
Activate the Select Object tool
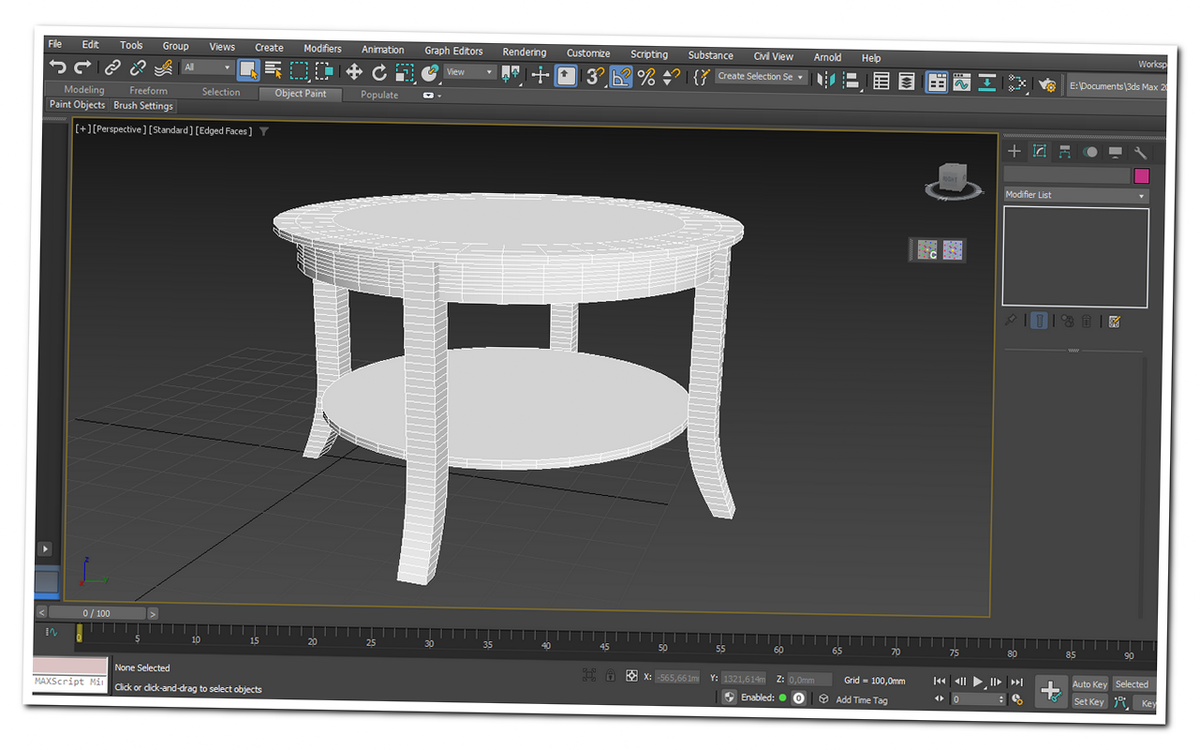248,70
